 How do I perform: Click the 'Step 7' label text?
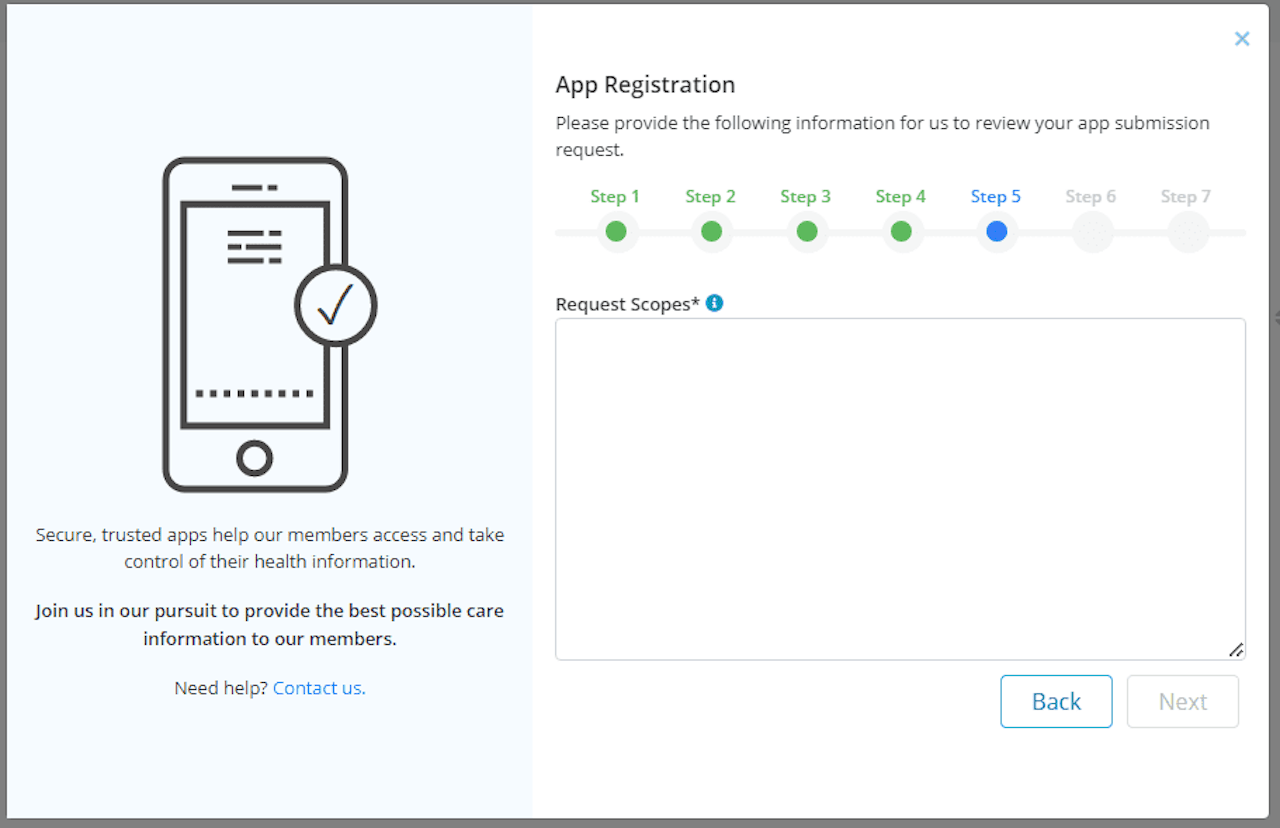1186,196
